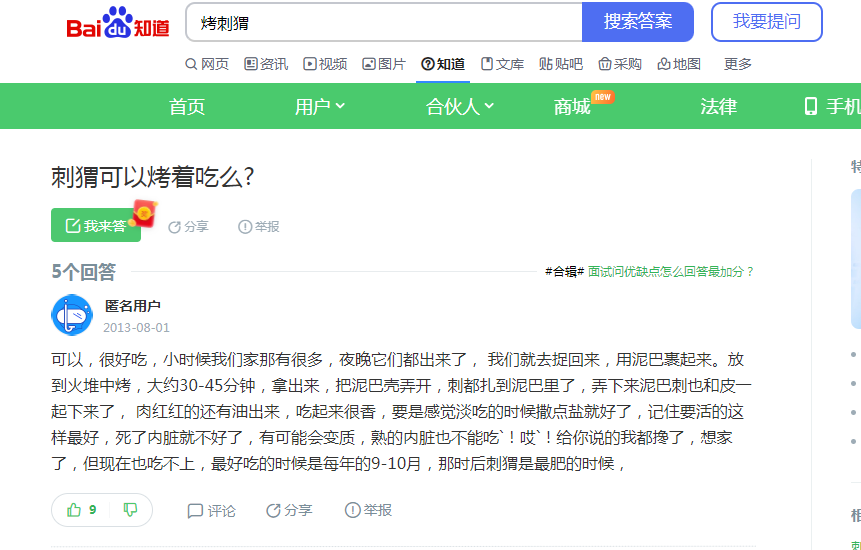Click the 我要提问 ask question button
The height and width of the screenshot is (550, 861).
[767, 22]
